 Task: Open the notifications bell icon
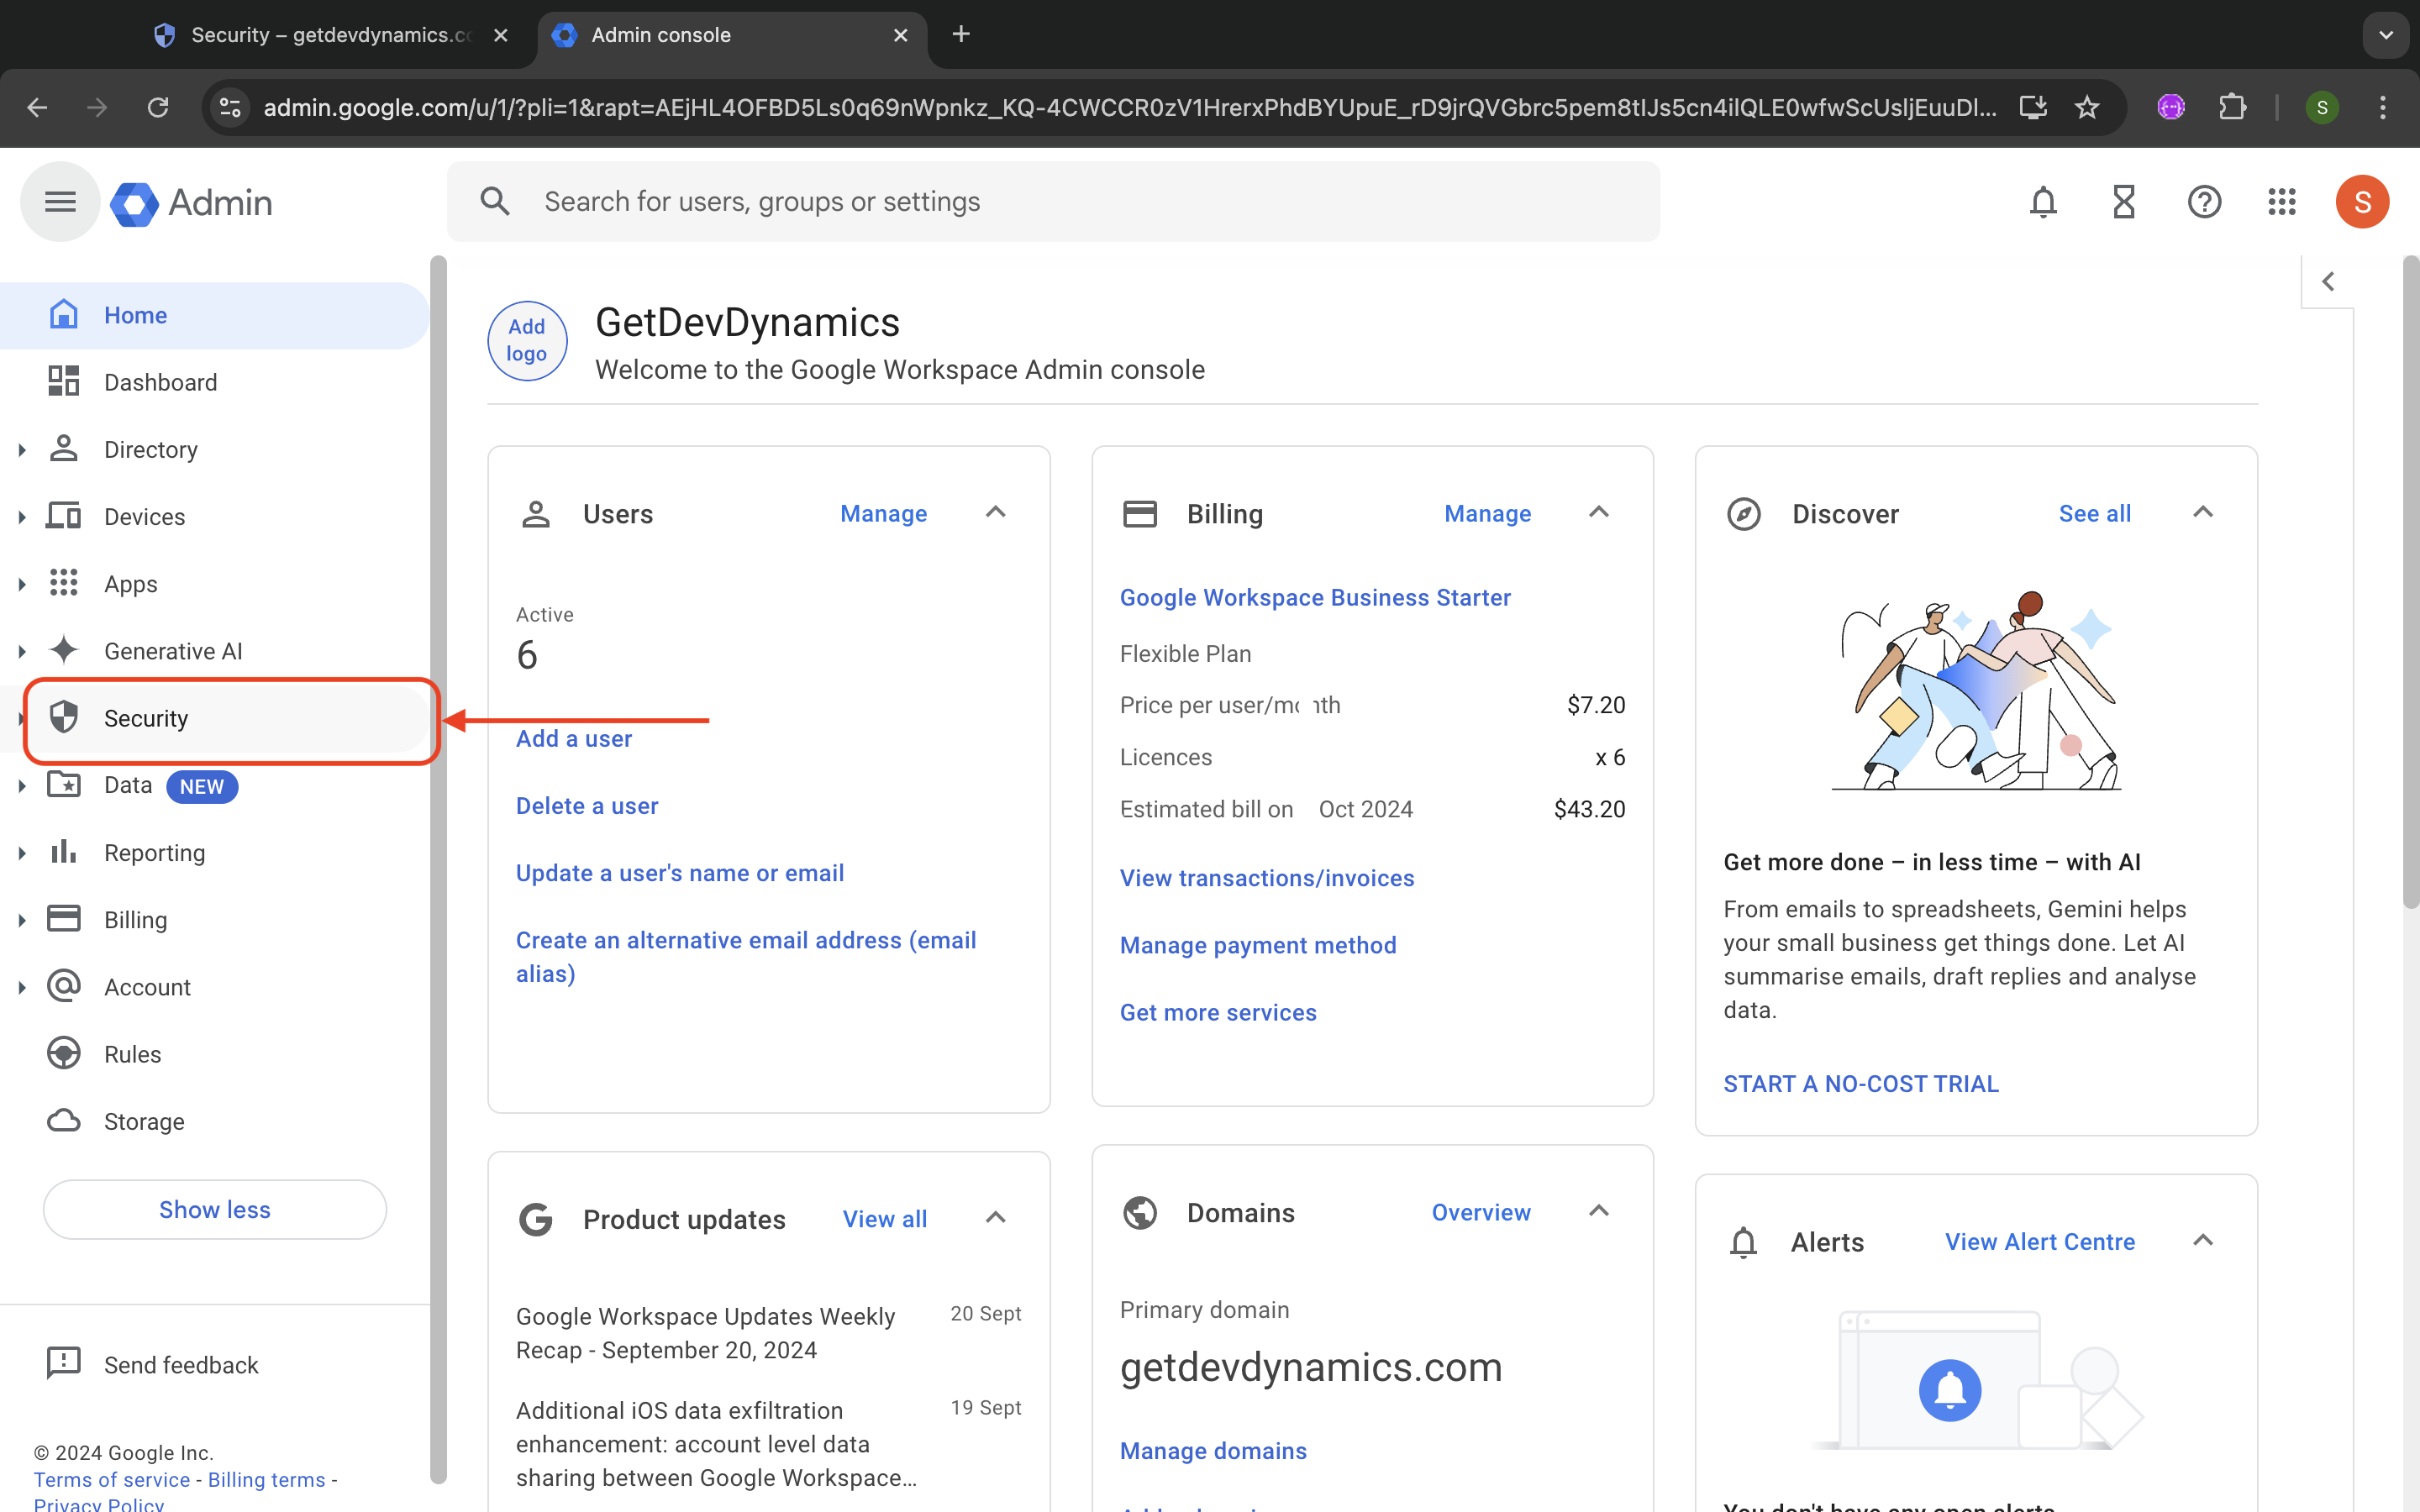[x=2043, y=202]
